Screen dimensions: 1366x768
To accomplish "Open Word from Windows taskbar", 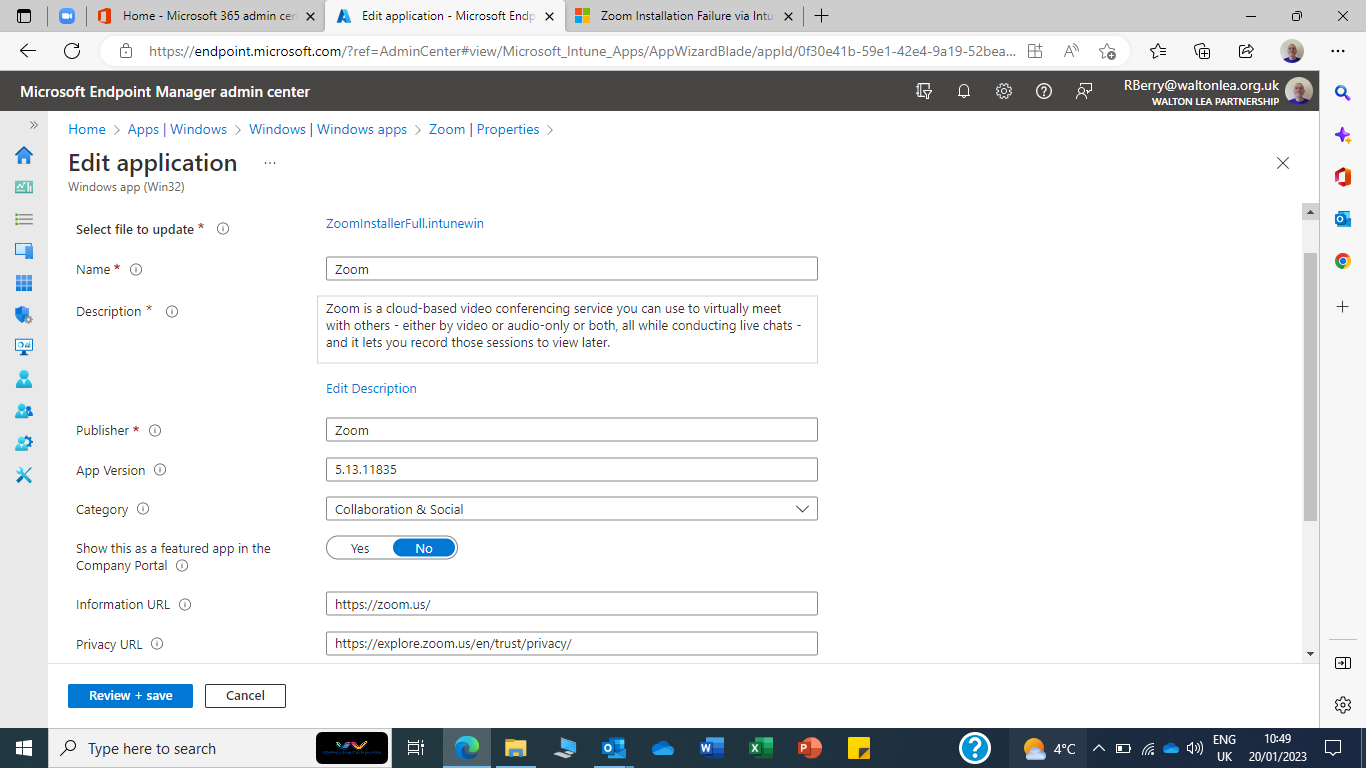I will [711, 748].
